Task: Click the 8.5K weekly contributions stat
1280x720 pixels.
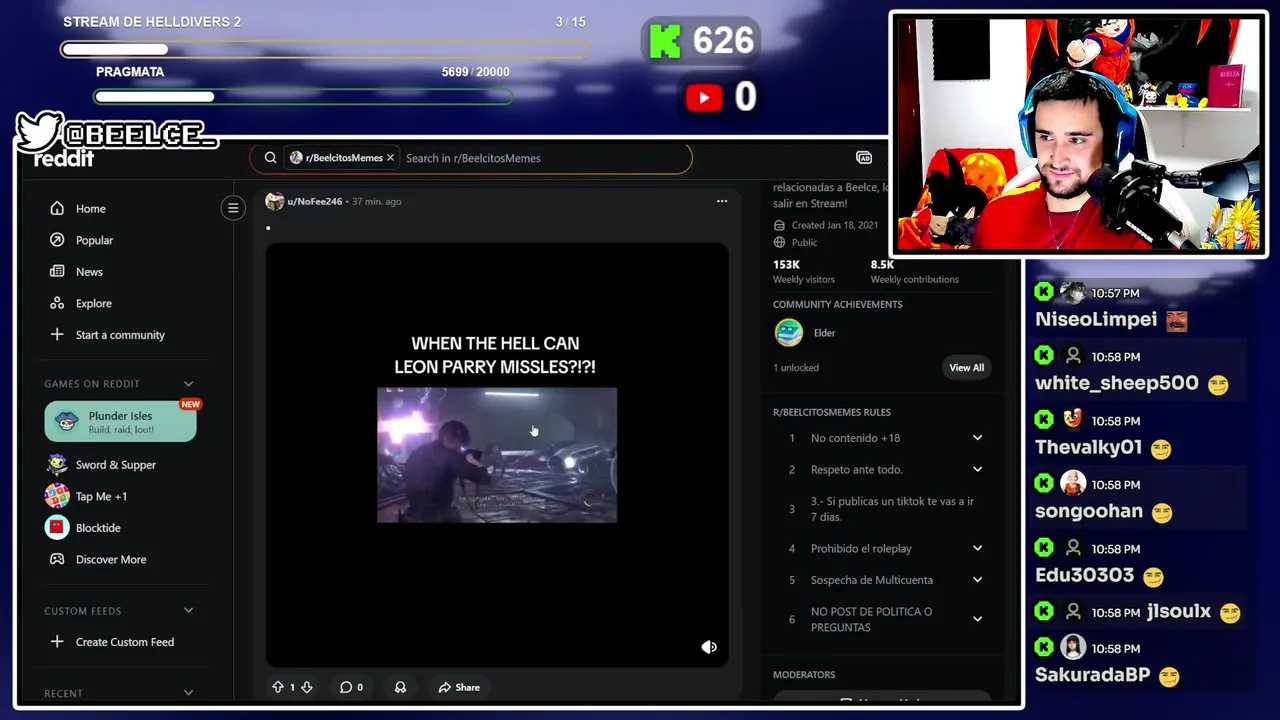Action: (914, 271)
